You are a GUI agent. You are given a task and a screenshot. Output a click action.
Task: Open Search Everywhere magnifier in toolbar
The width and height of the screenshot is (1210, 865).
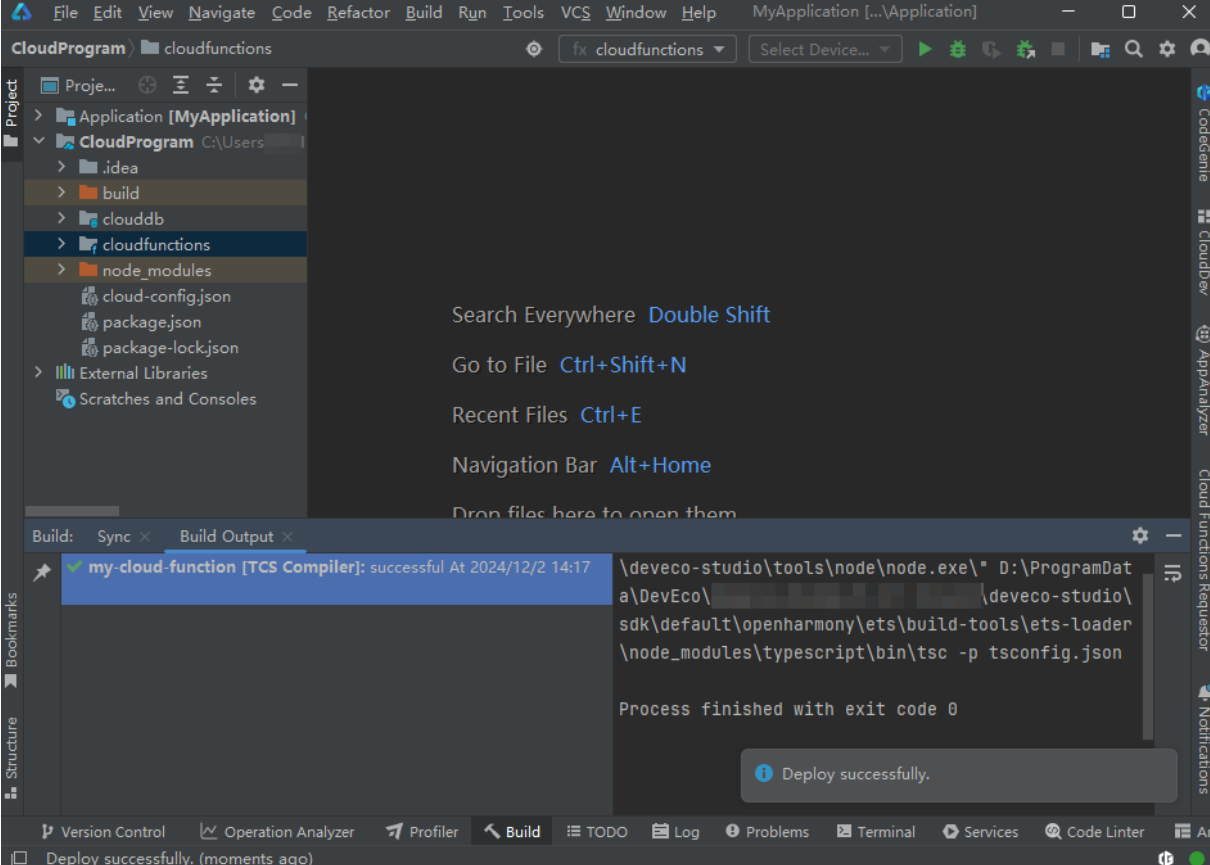point(1133,49)
